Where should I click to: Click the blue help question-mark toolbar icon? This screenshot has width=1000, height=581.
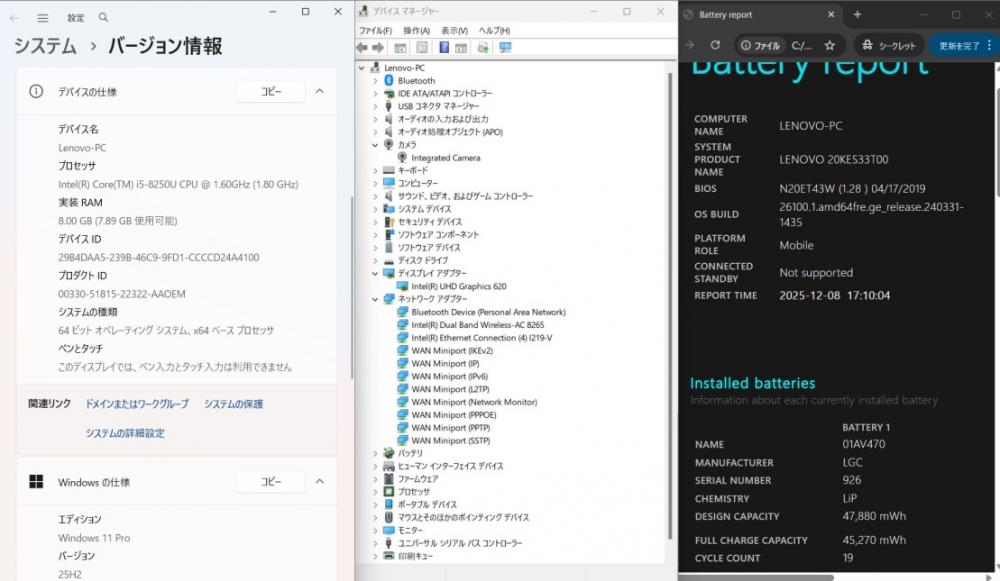pyautogui.click(x=444, y=48)
